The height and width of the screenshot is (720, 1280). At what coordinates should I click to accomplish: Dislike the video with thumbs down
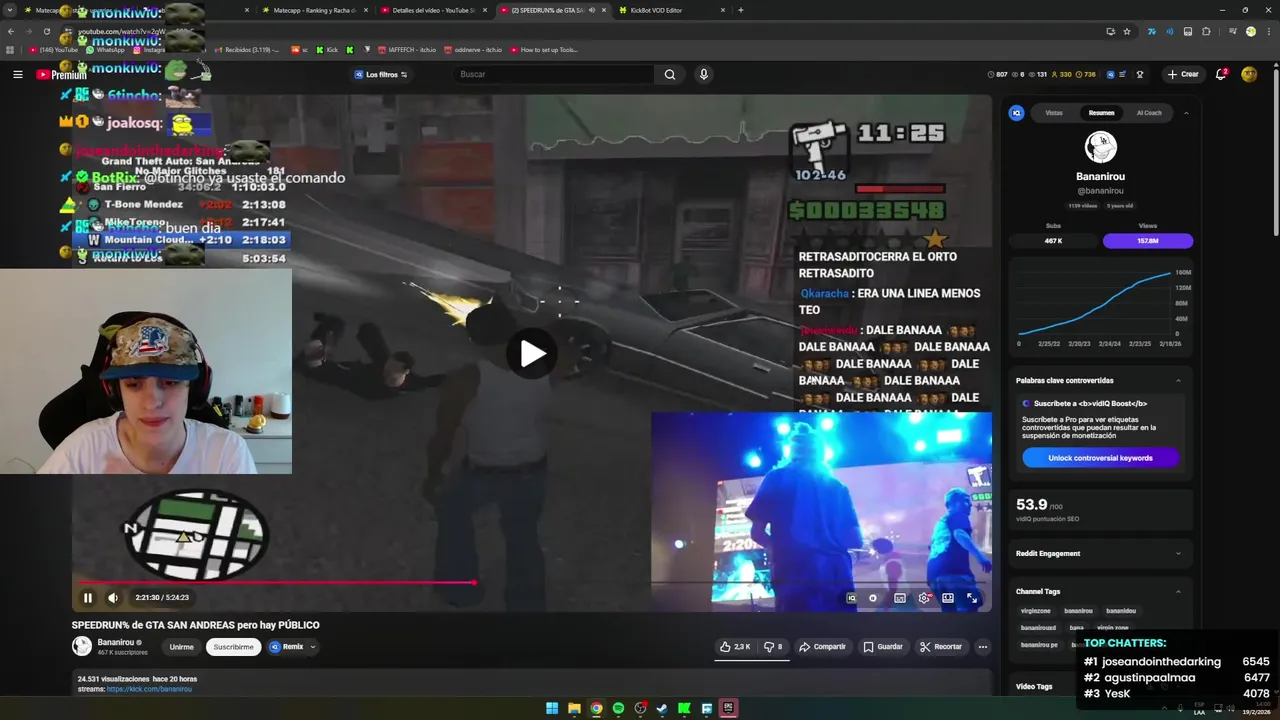[773, 647]
